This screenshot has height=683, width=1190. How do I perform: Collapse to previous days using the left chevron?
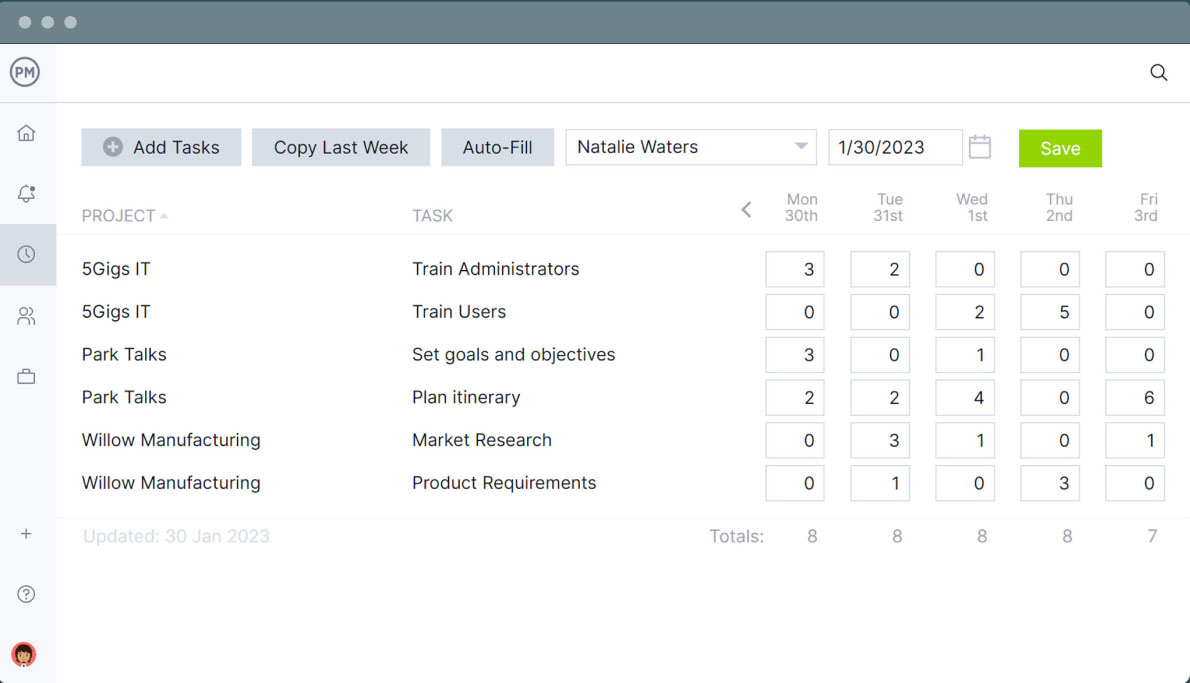click(746, 210)
